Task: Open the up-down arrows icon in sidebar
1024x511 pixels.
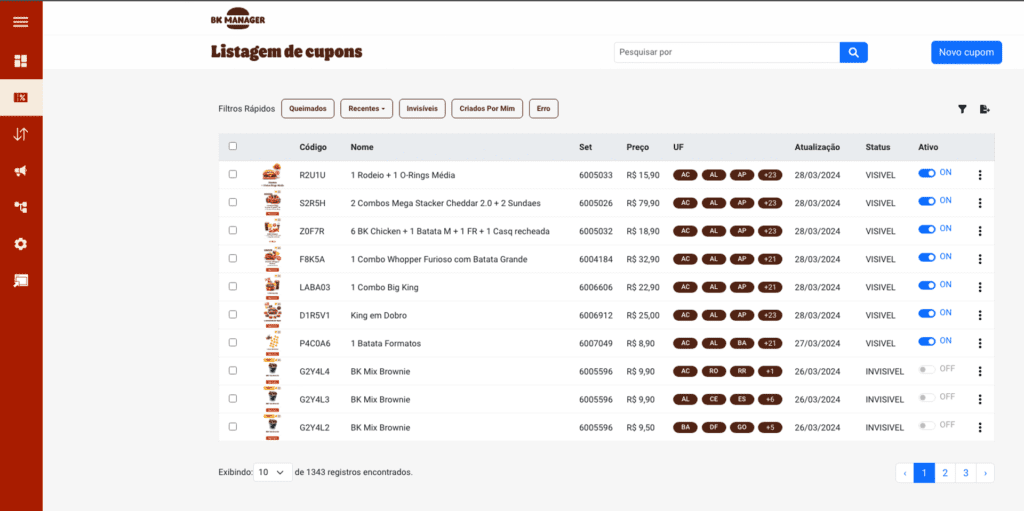Action: [x=21, y=135]
